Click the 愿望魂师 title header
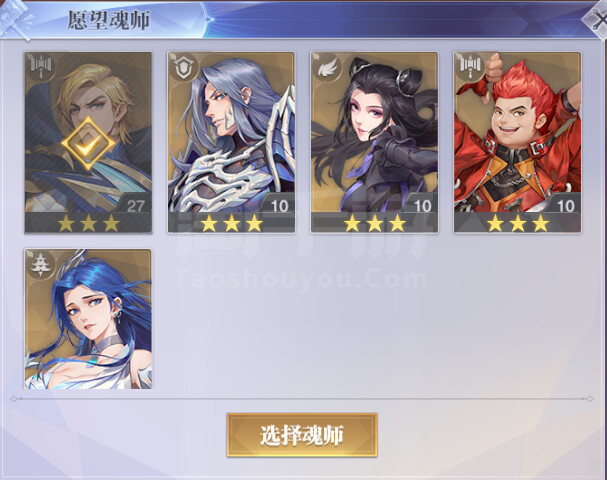 point(109,19)
